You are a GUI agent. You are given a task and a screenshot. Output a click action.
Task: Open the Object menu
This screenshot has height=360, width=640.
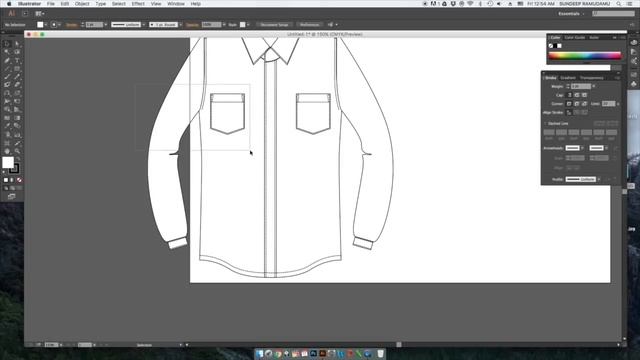pyautogui.click(x=82, y=4)
